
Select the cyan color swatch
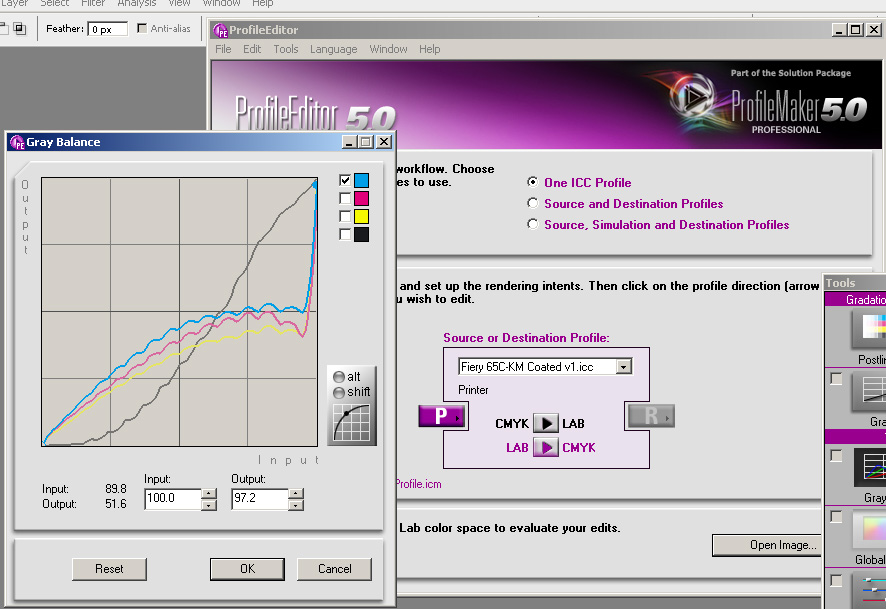(x=362, y=180)
